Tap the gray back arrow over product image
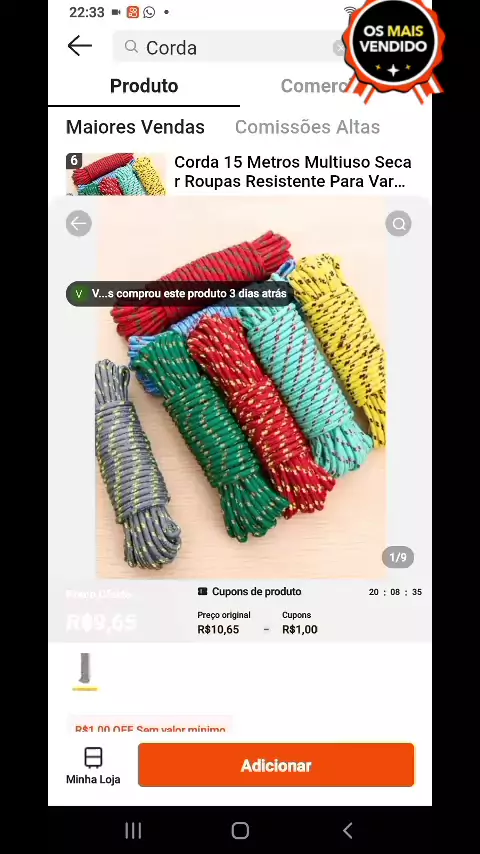Screen dimensions: 480x854 coord(79,223)
